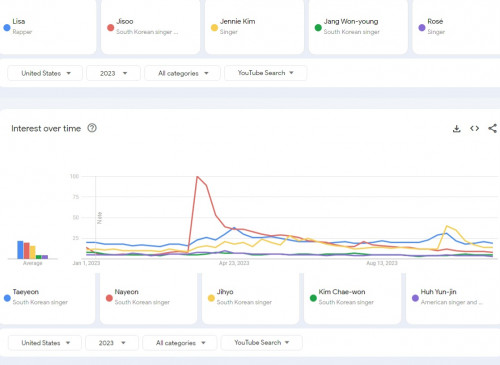Click the Average bar chart
Image resolution: width=500 pixels, height=365 pixels.
tap(33, 250)
